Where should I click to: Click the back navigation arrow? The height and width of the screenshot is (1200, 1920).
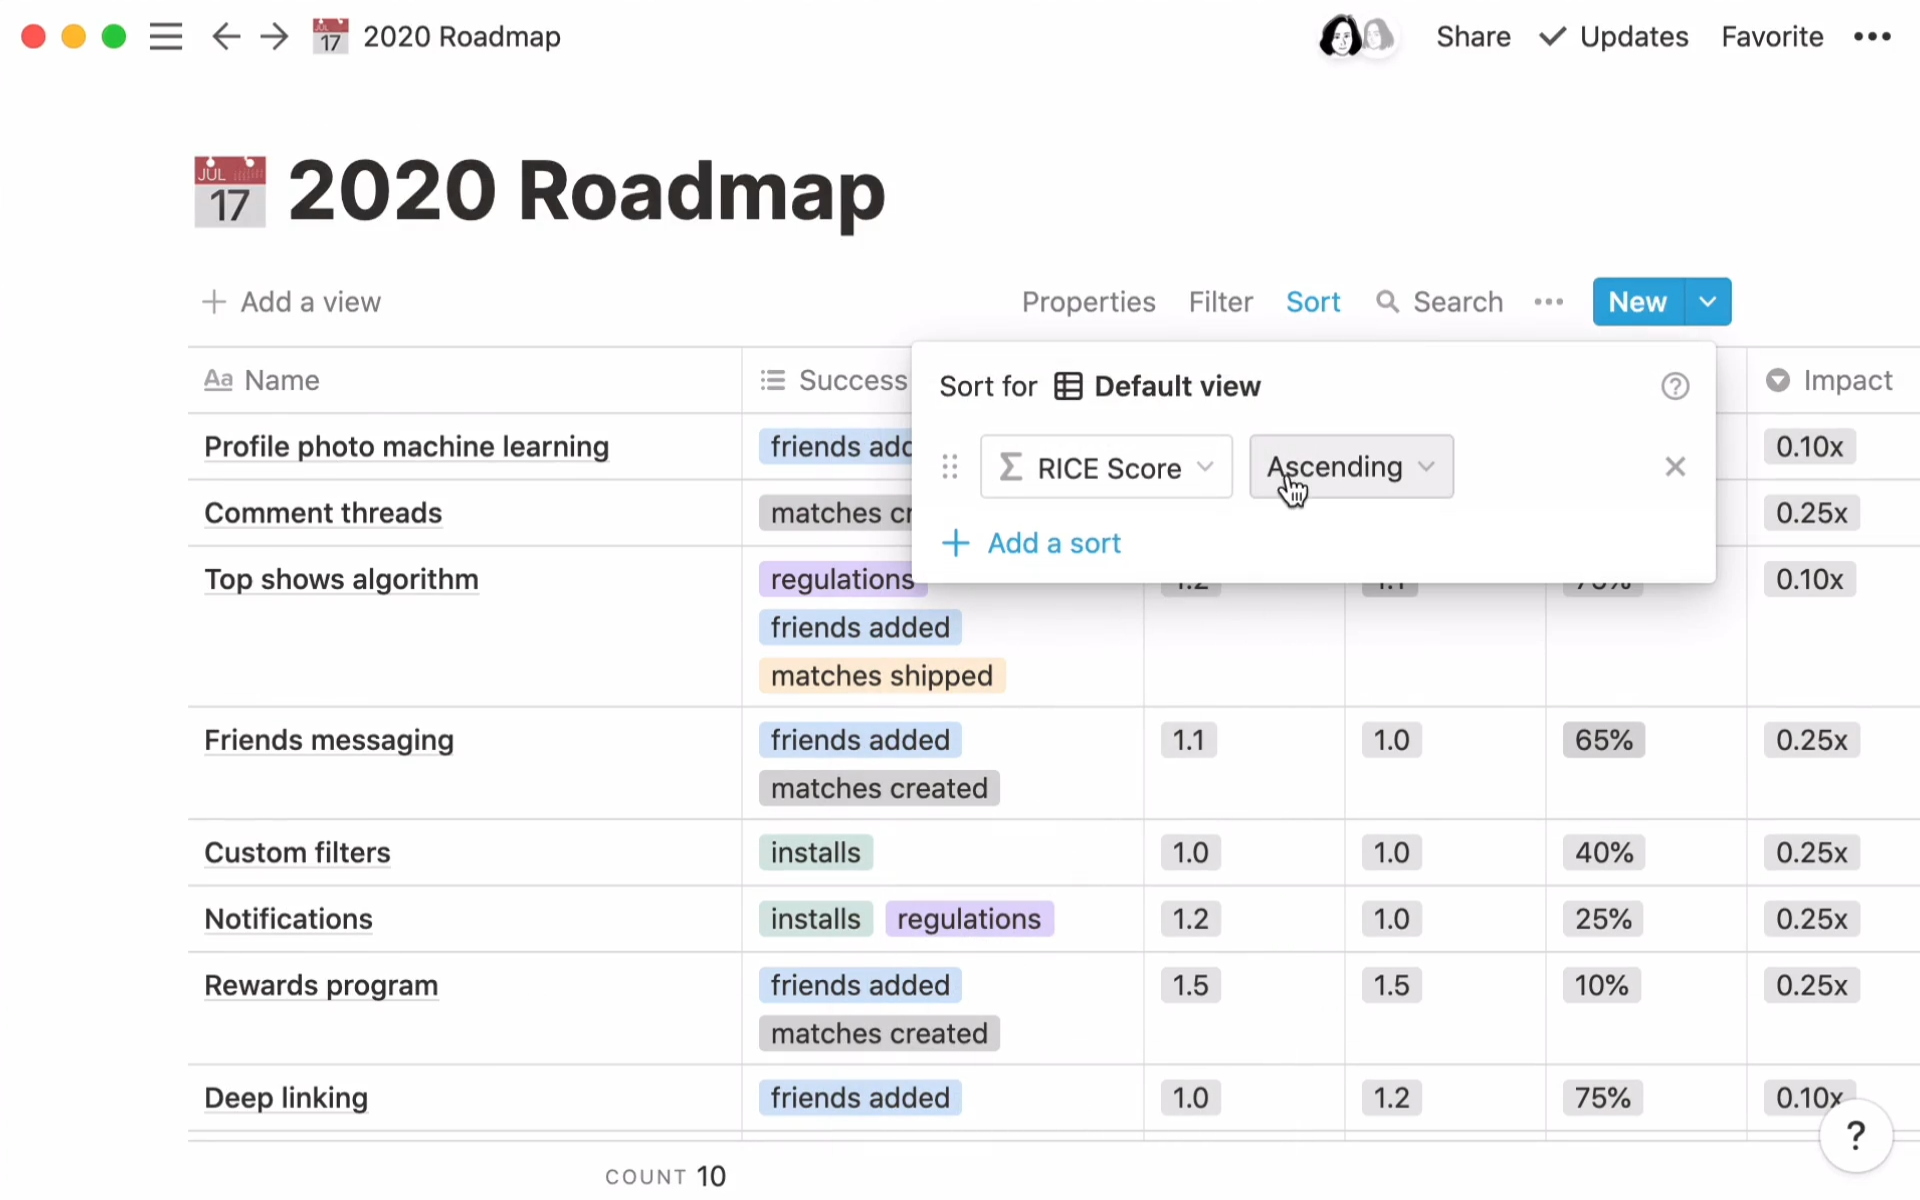click(226, 36)
